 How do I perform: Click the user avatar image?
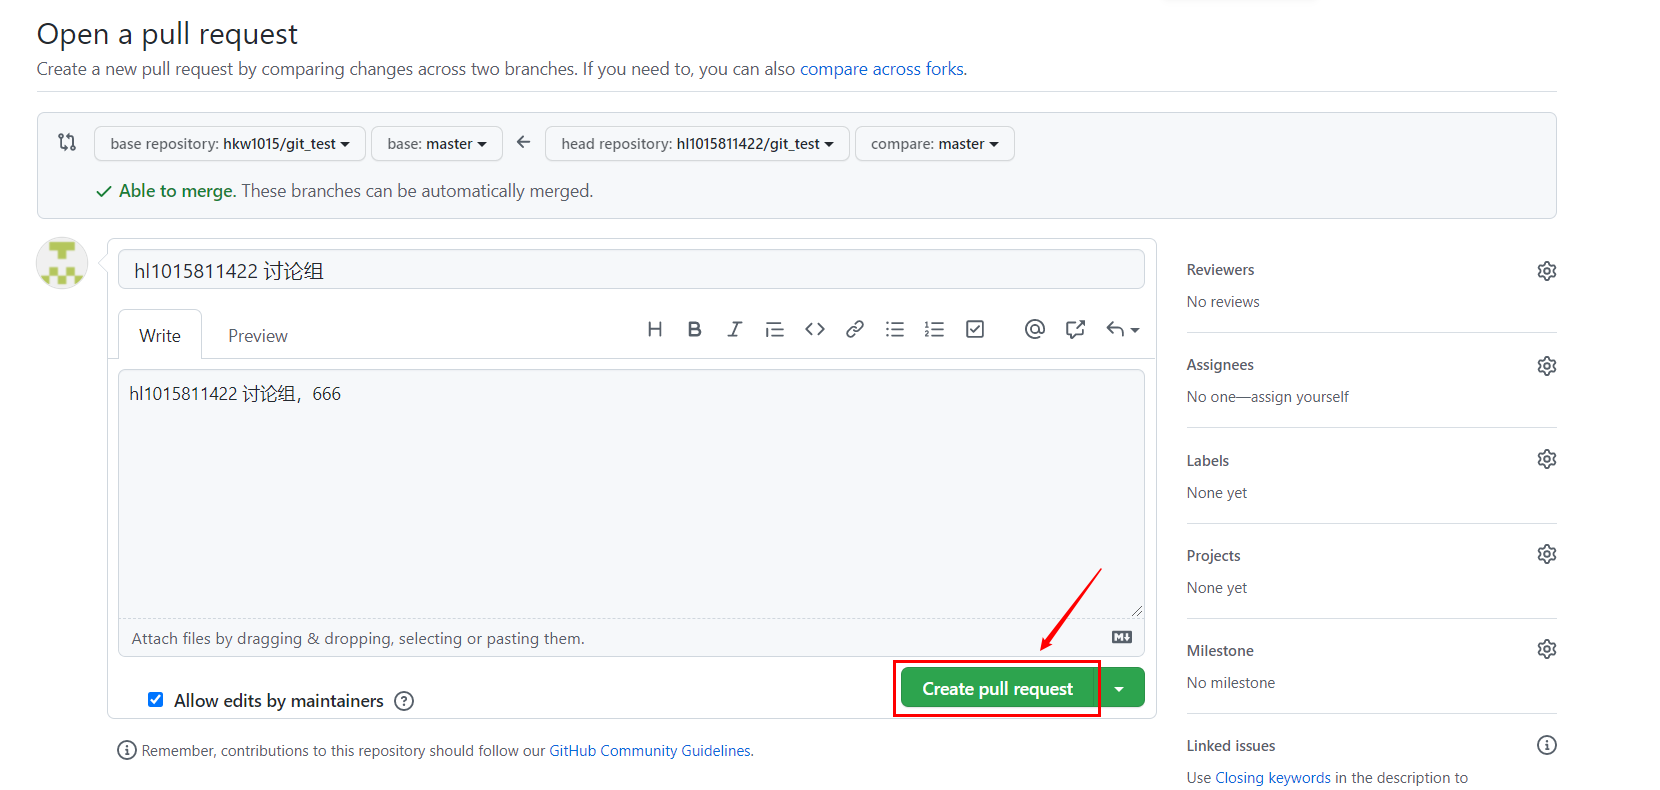62,263
